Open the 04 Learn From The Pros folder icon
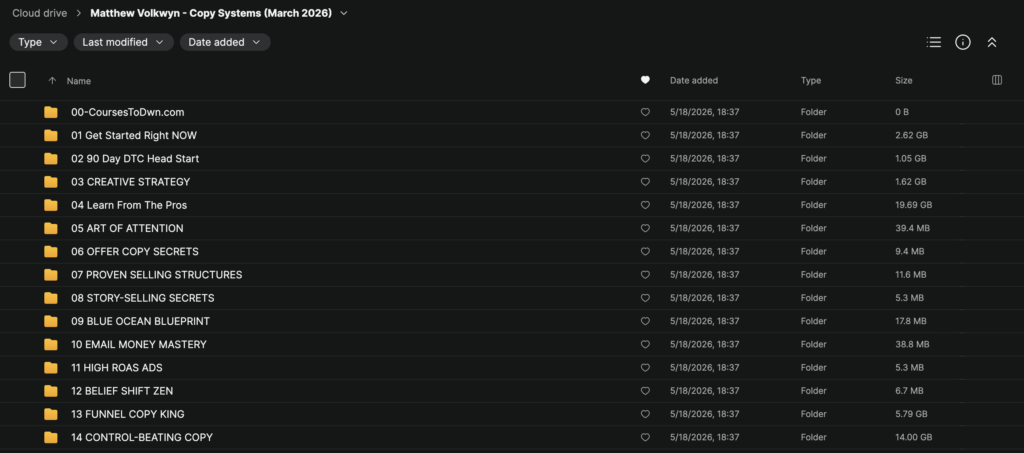Viewport: 1024px width, 453px height. coord(51,205)
